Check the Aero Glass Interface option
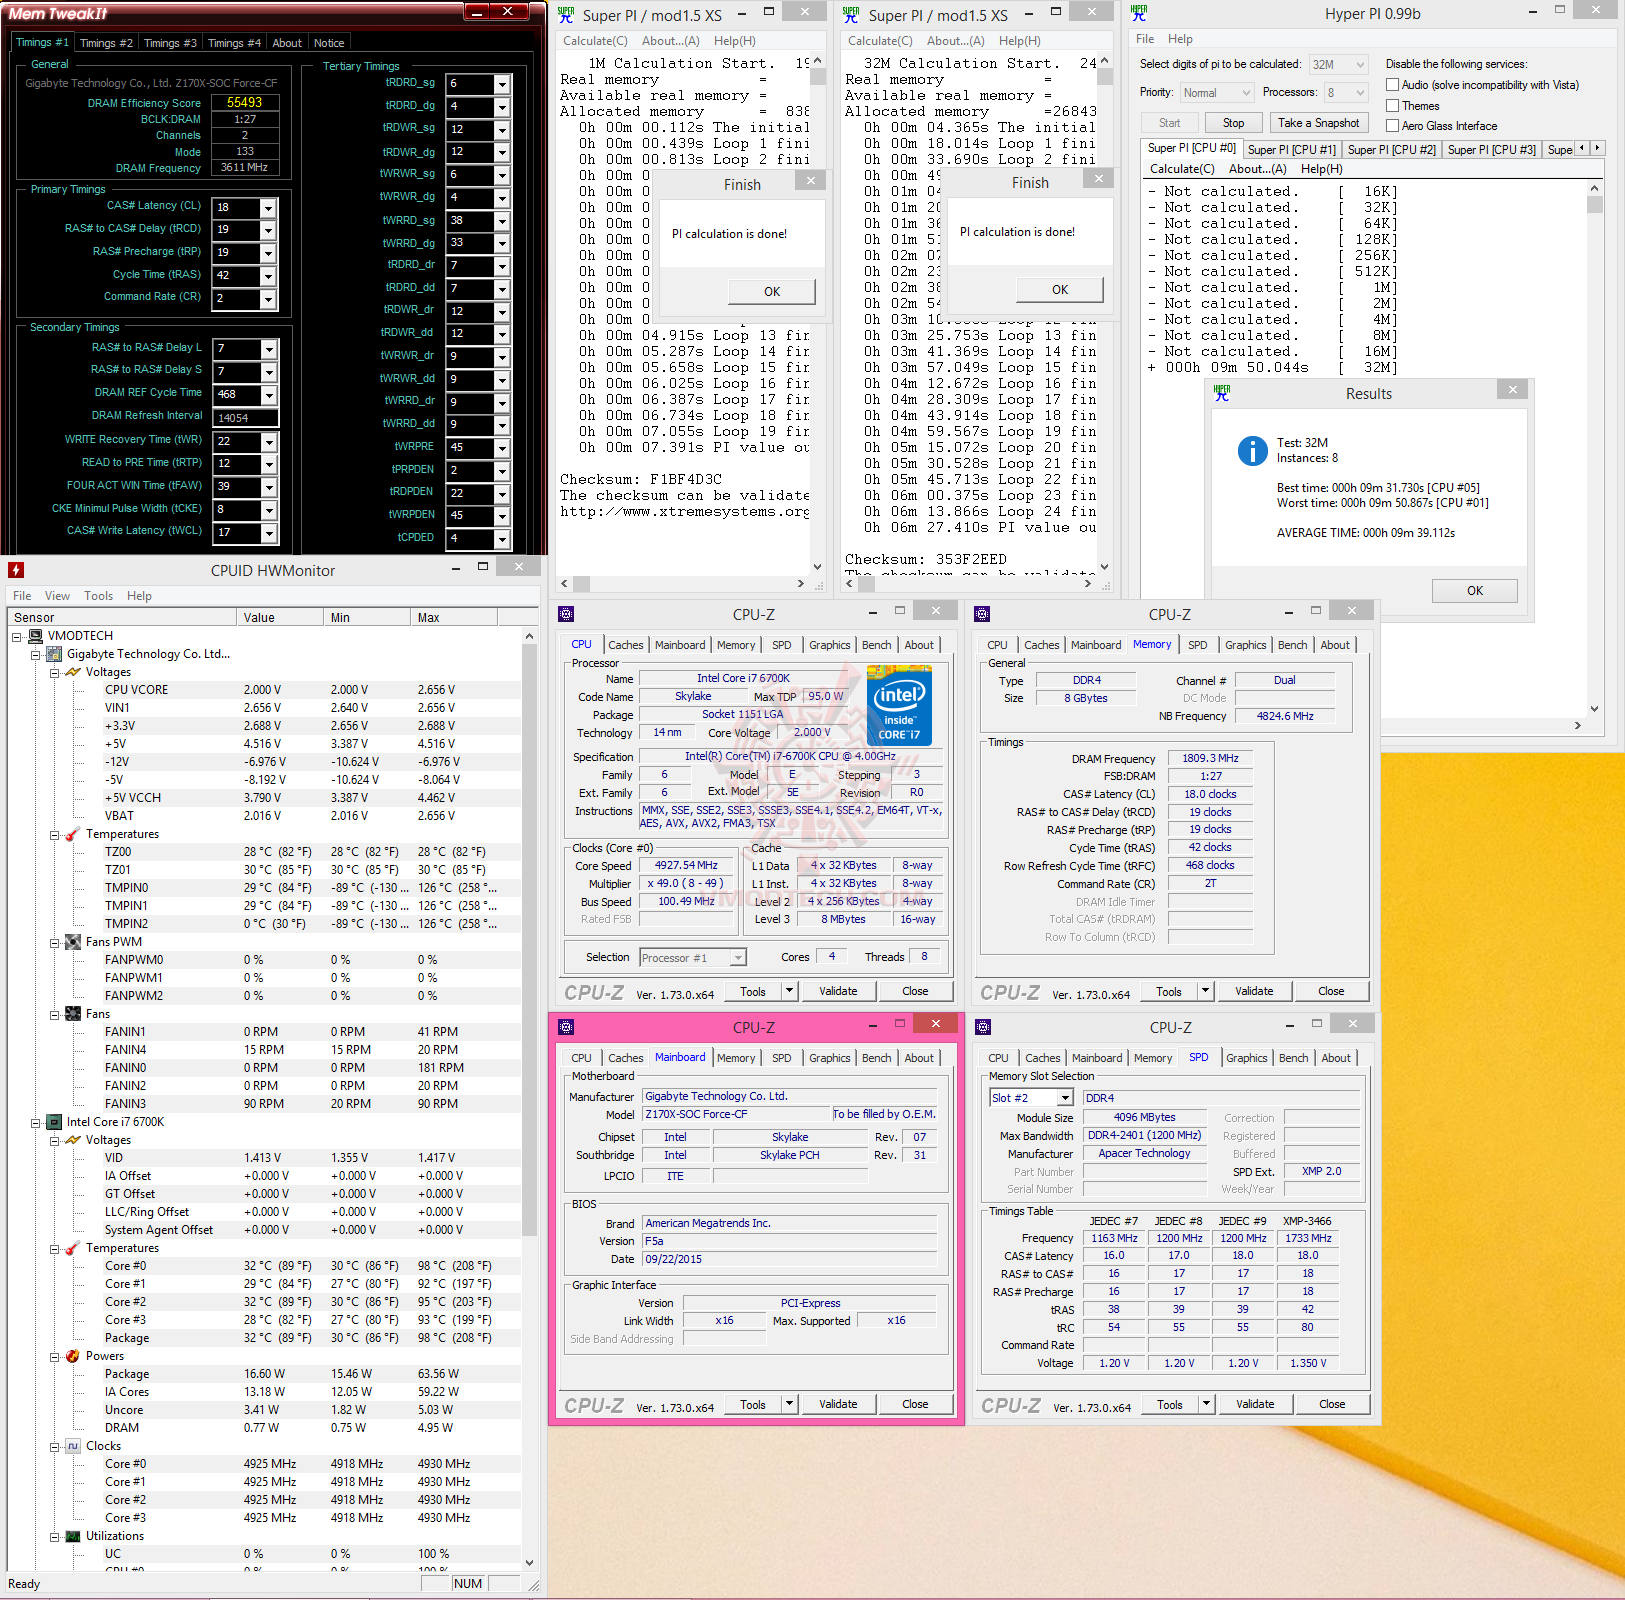This screenshot has height=1600, width=1625. tap(1392, 126)
